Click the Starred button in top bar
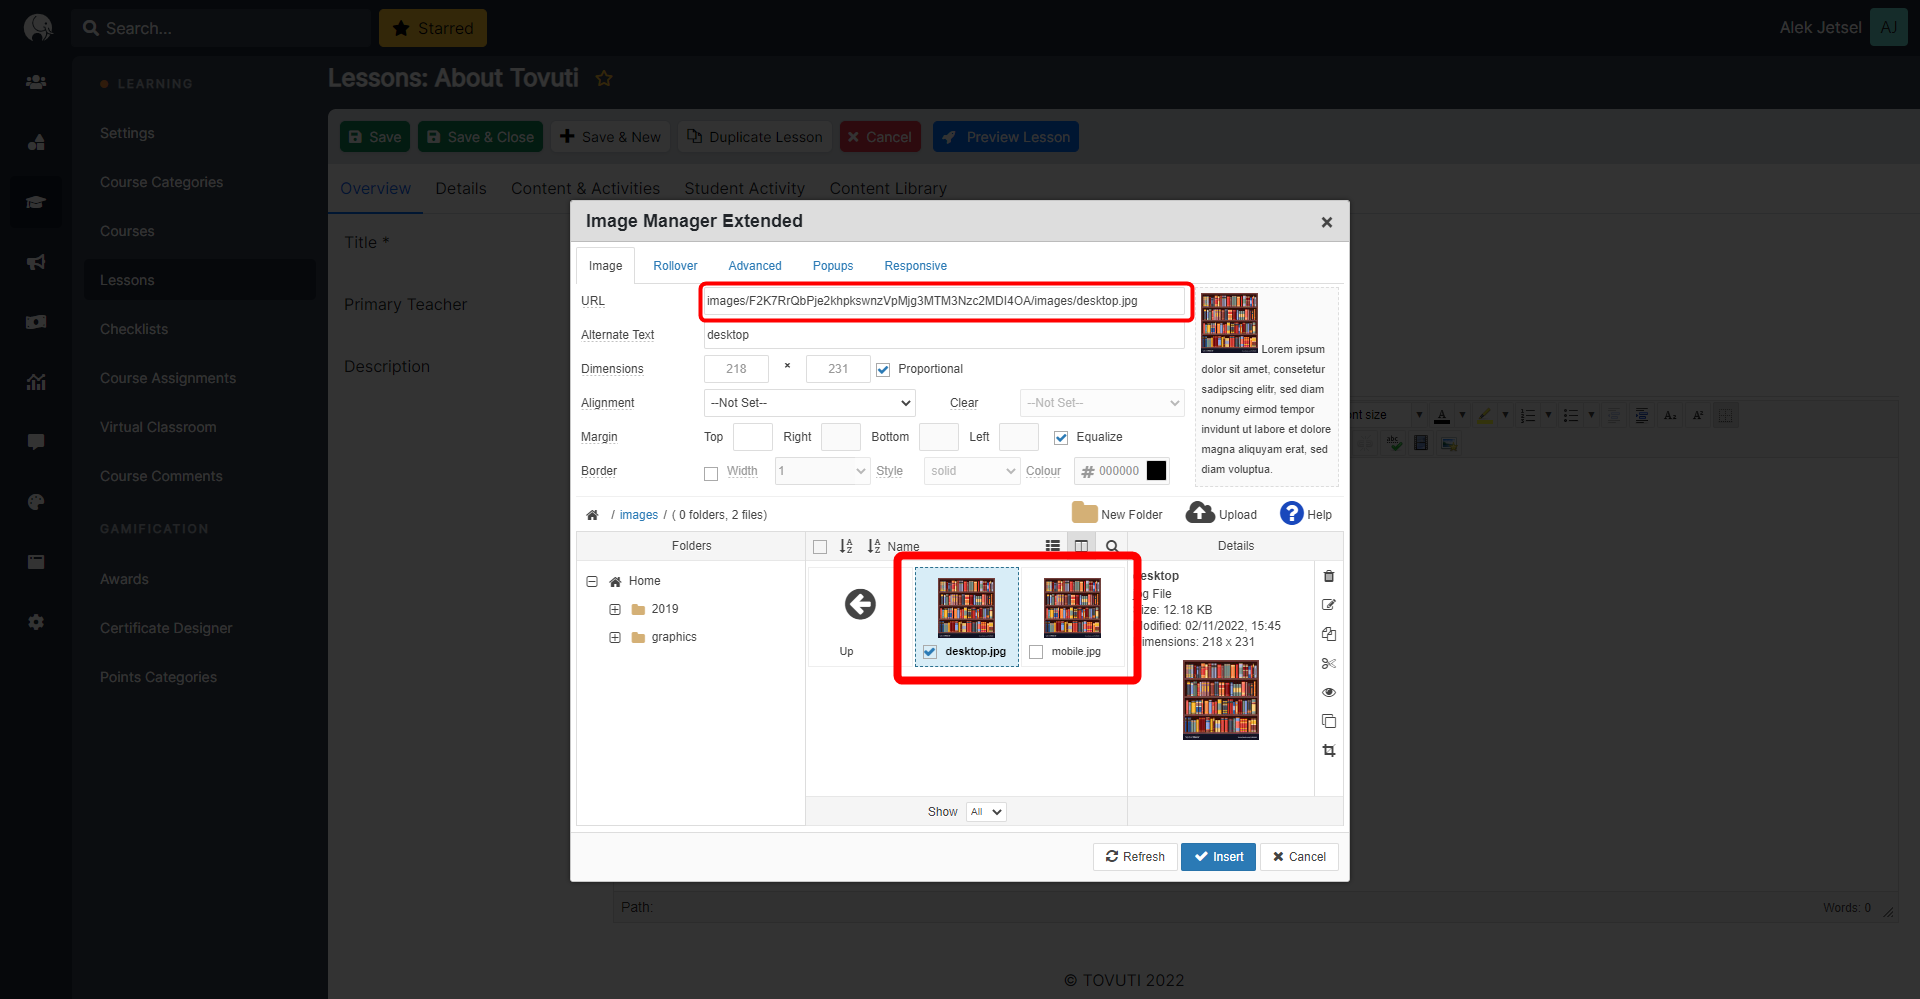The image size is (1920, 999). coord(433,28)
